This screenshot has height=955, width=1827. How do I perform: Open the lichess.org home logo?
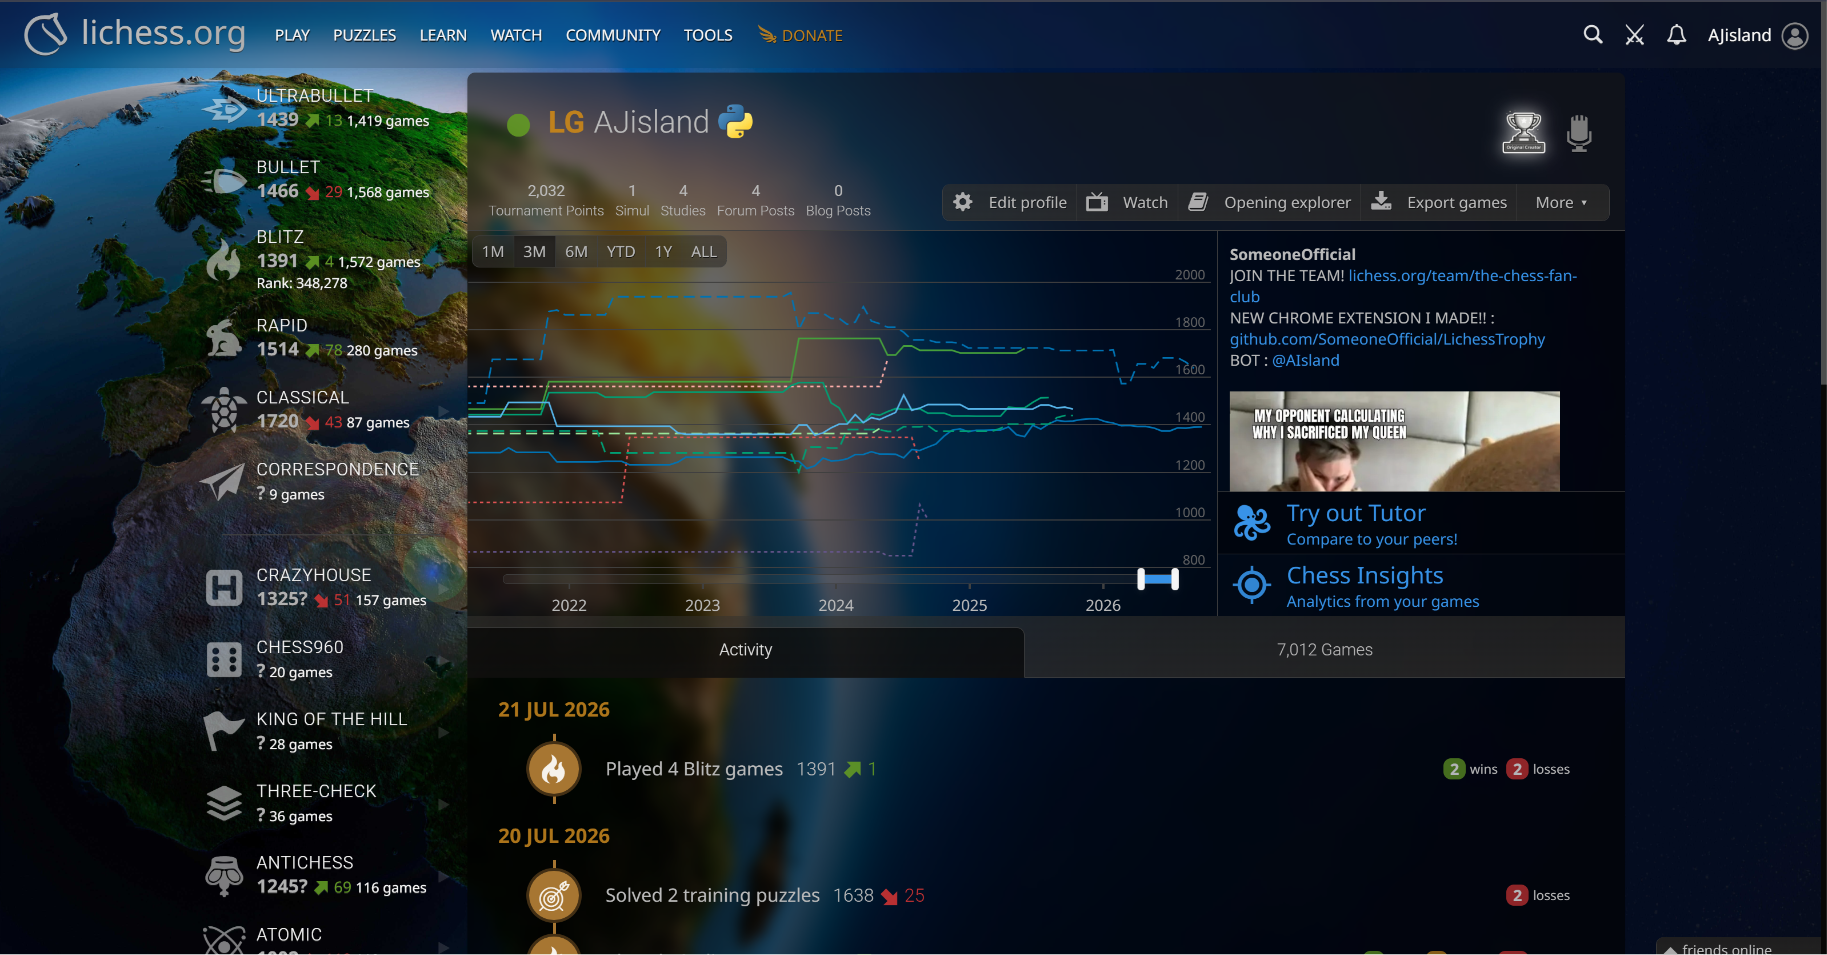[x=135, y=34]
